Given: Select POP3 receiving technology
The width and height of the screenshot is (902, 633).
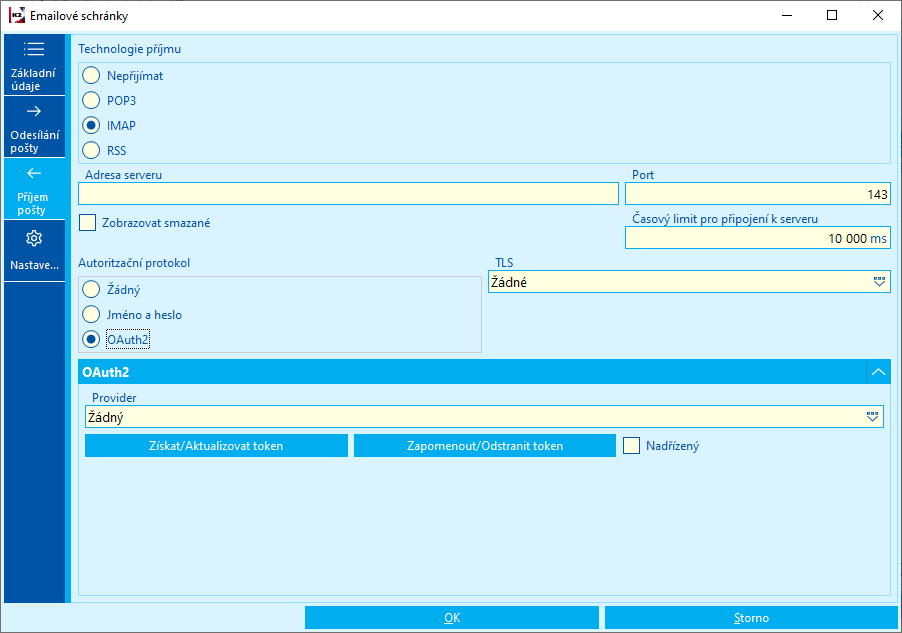Looking at the screenshot, I should 91,100.
